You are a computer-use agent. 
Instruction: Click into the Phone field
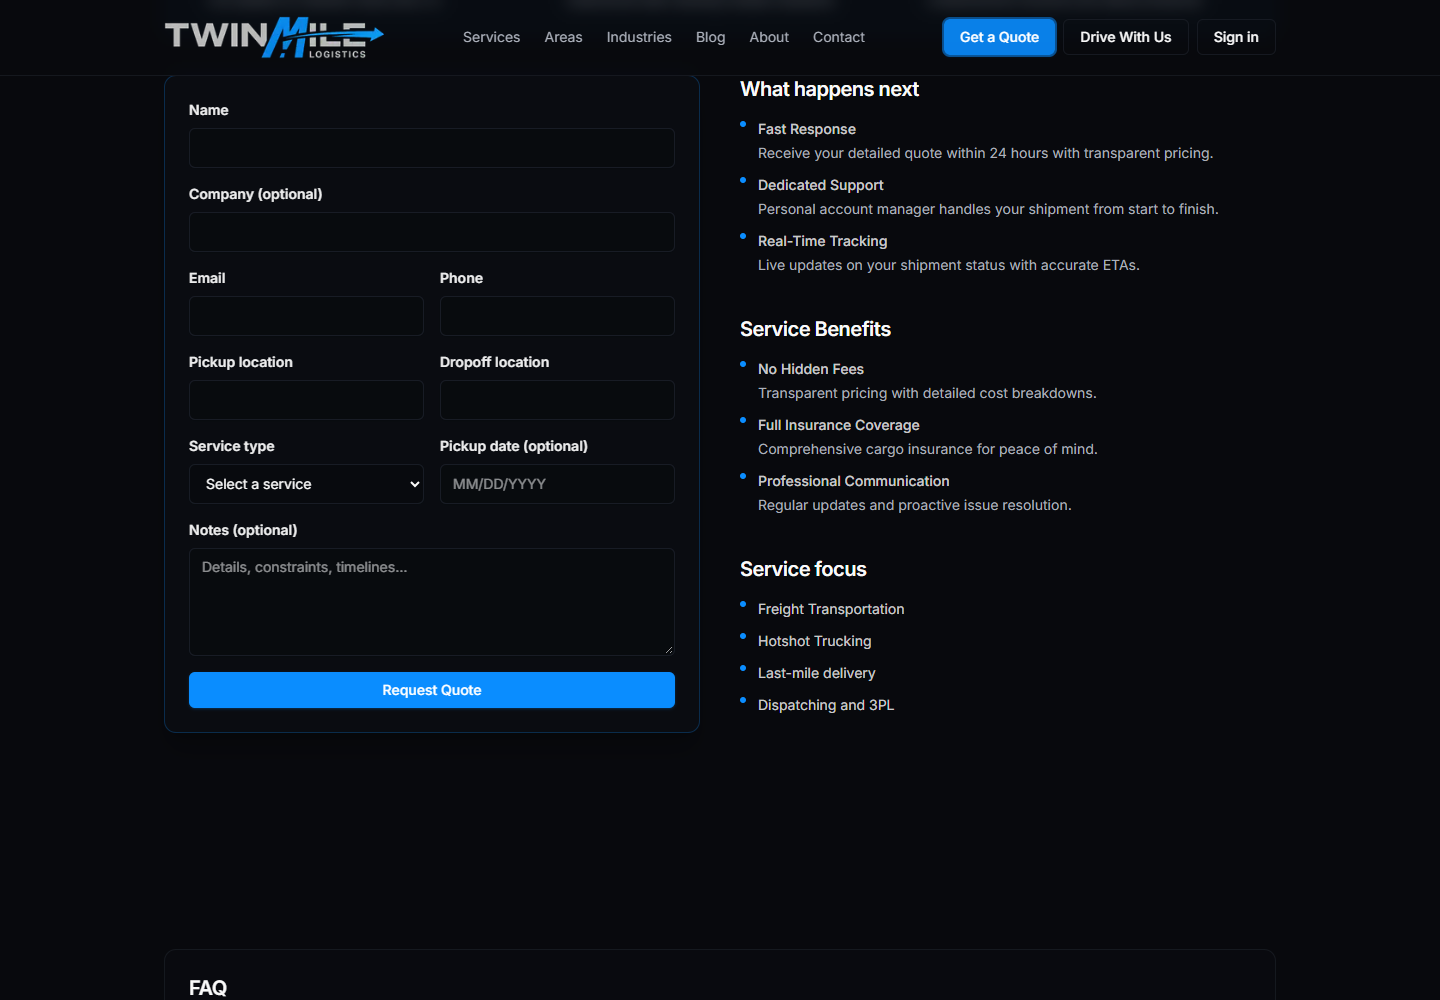[x=557, y=316]
